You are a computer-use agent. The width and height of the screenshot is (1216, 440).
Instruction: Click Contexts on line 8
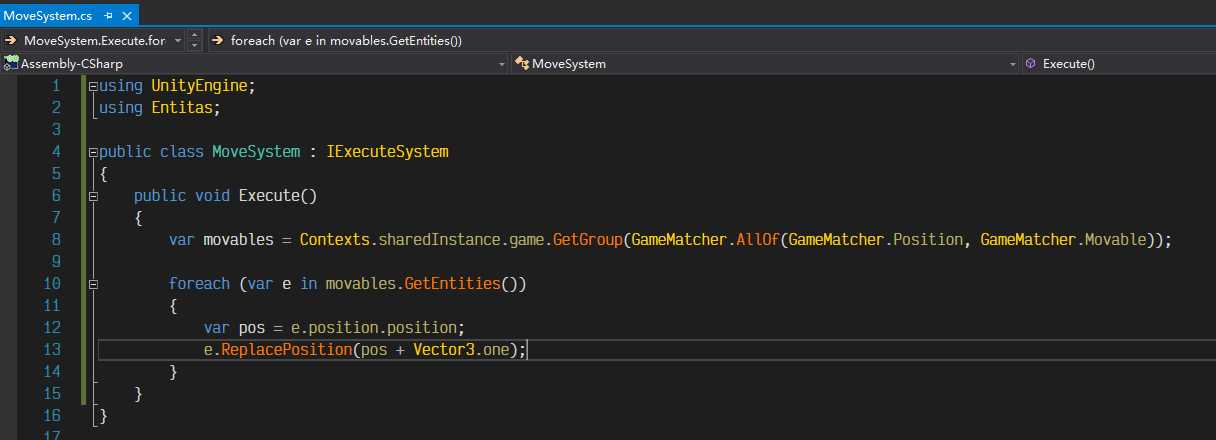tap(334, 240)
